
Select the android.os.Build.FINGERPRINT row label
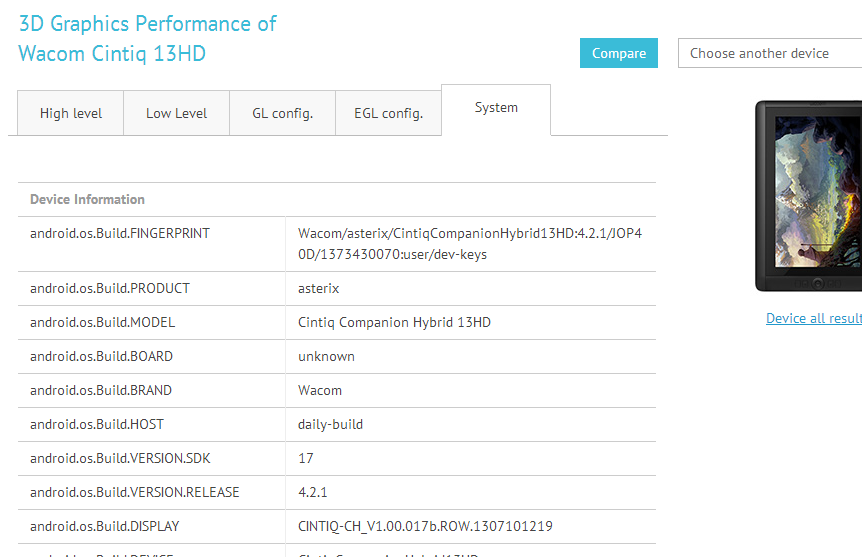[120, 233]
